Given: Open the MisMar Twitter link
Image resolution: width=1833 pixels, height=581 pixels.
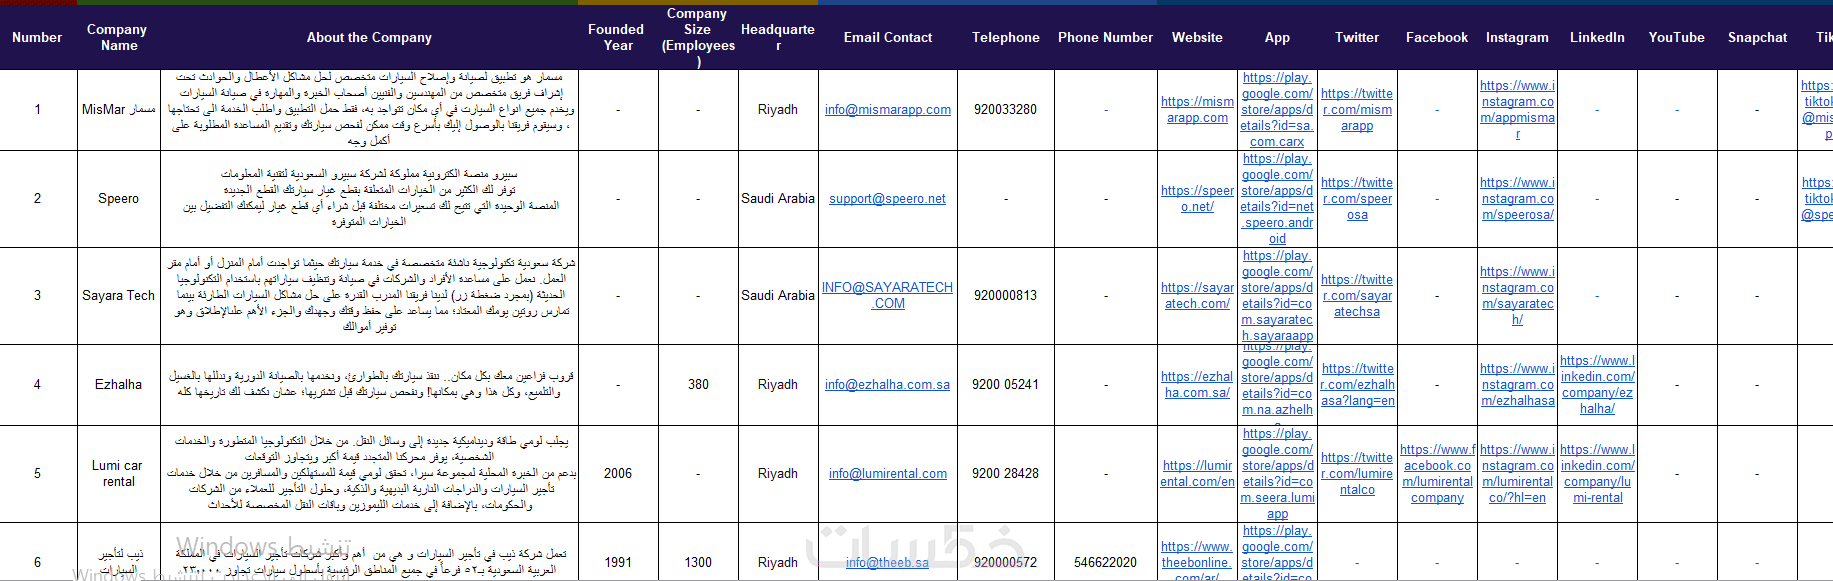Looking at the screenshot, I should [x=1357, y=110].
